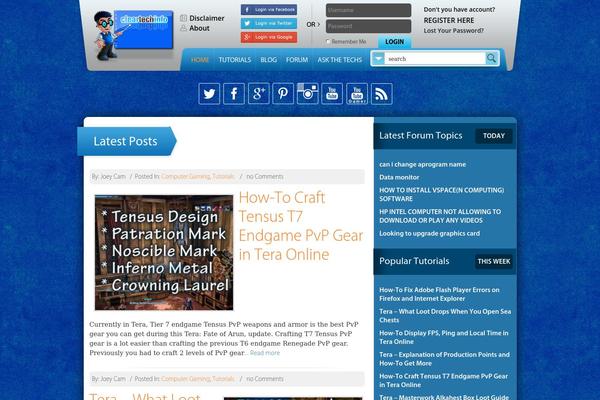
Task: Log in via Google button
Action: (x=269, y=37)
